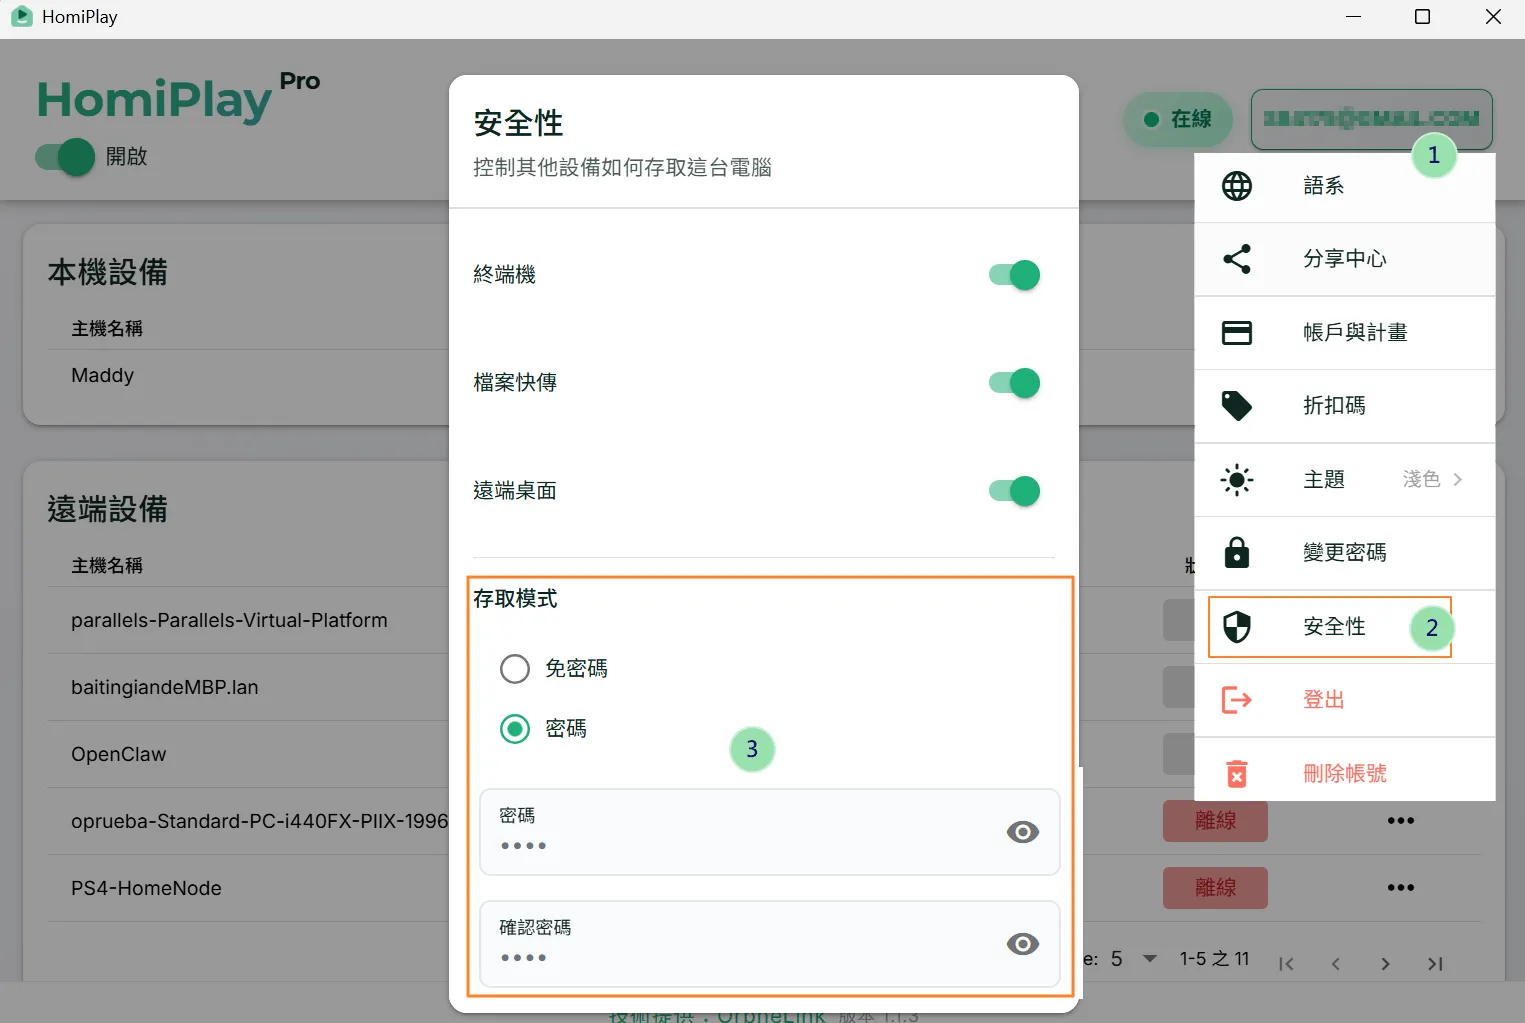Click the 存取模式 section heading
Screen dimensions: 1525x1023
tap(515, 599)
